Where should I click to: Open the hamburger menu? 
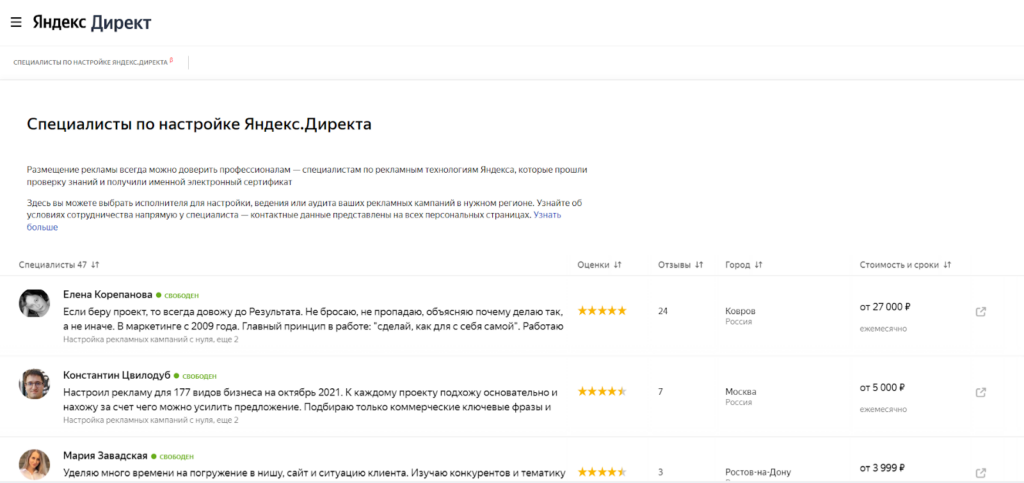click(16, 21)
